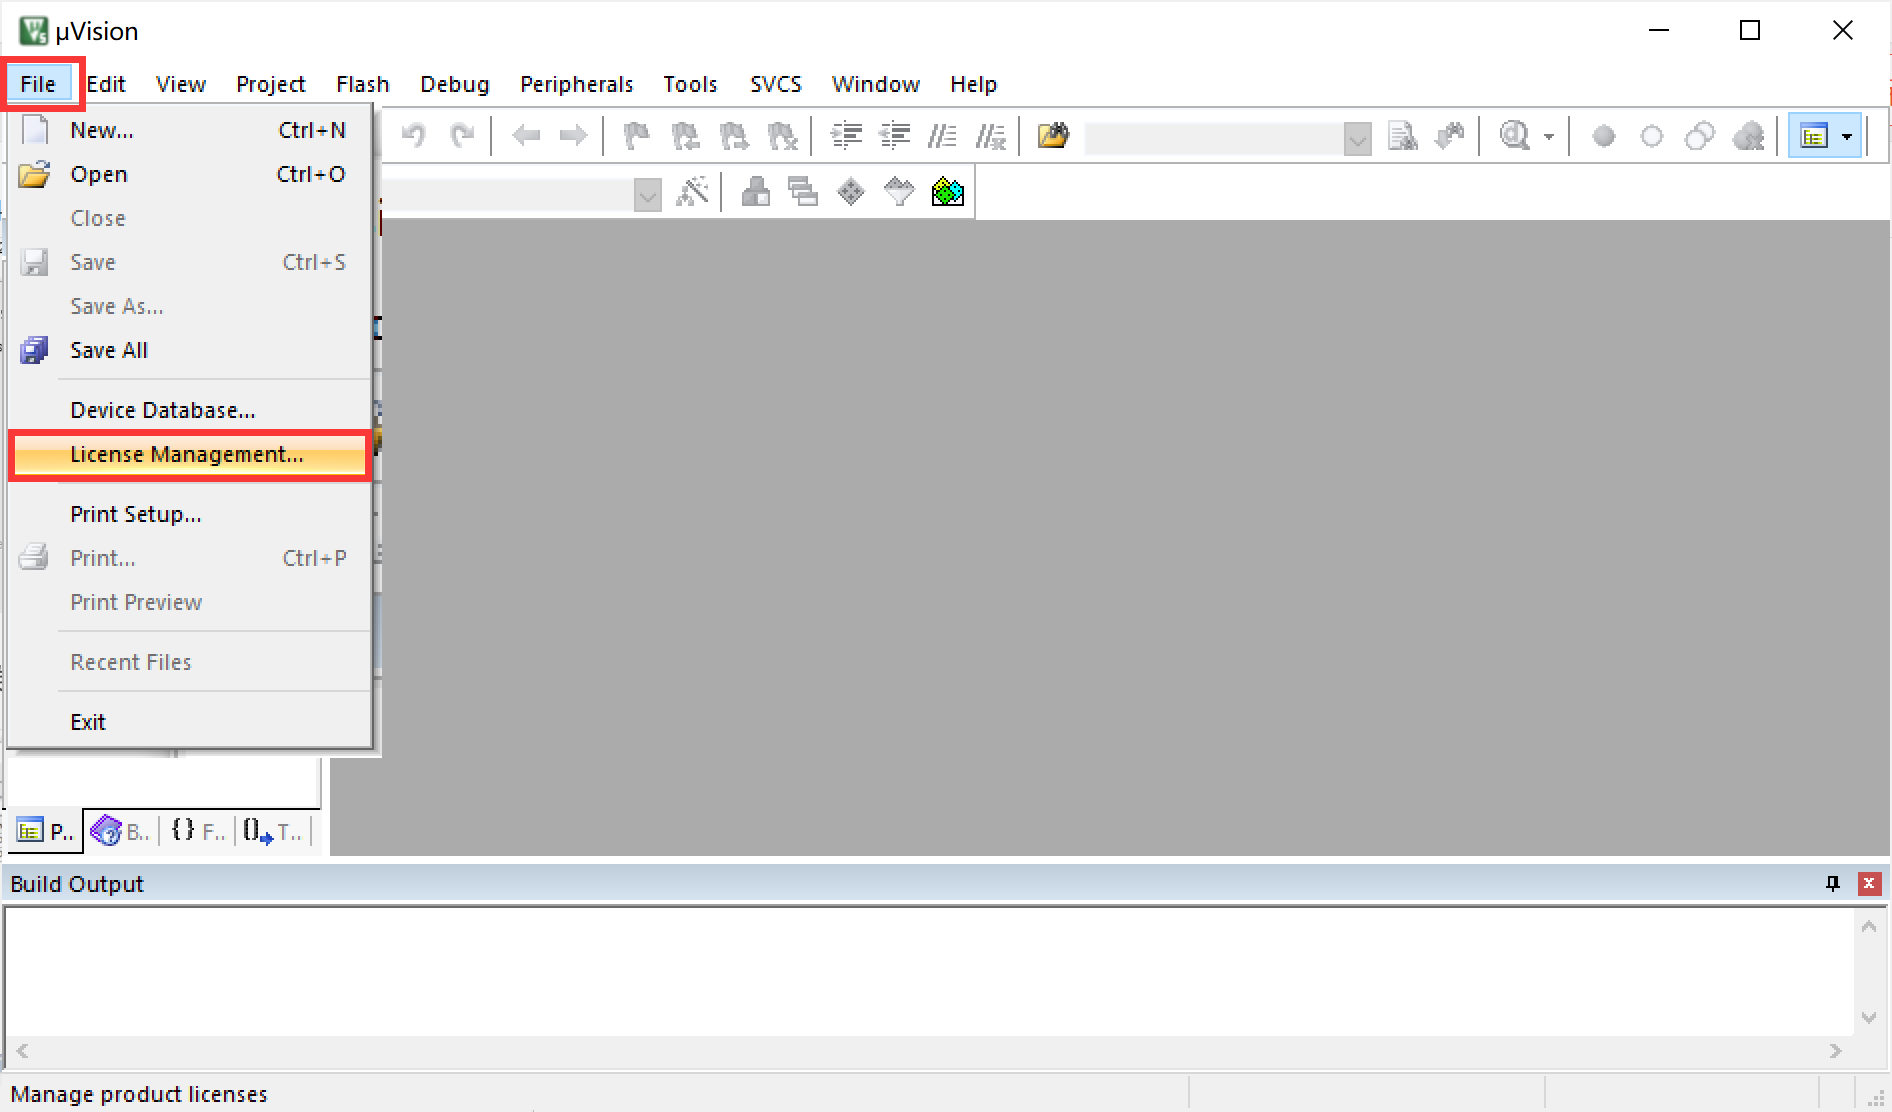
Task: Insert a breakpoint with the filled circle
Action: (x=1604, y=136)
